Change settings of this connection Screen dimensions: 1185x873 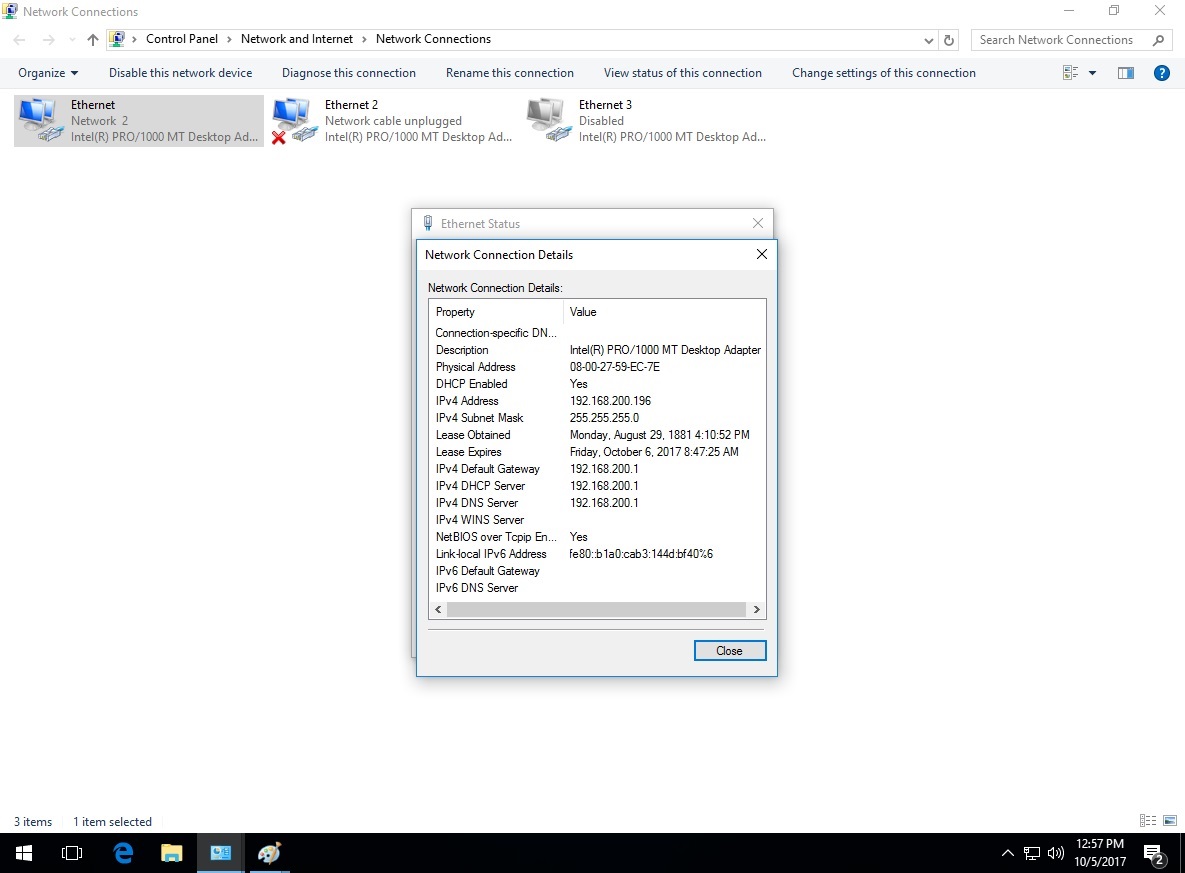pos(883,73)
